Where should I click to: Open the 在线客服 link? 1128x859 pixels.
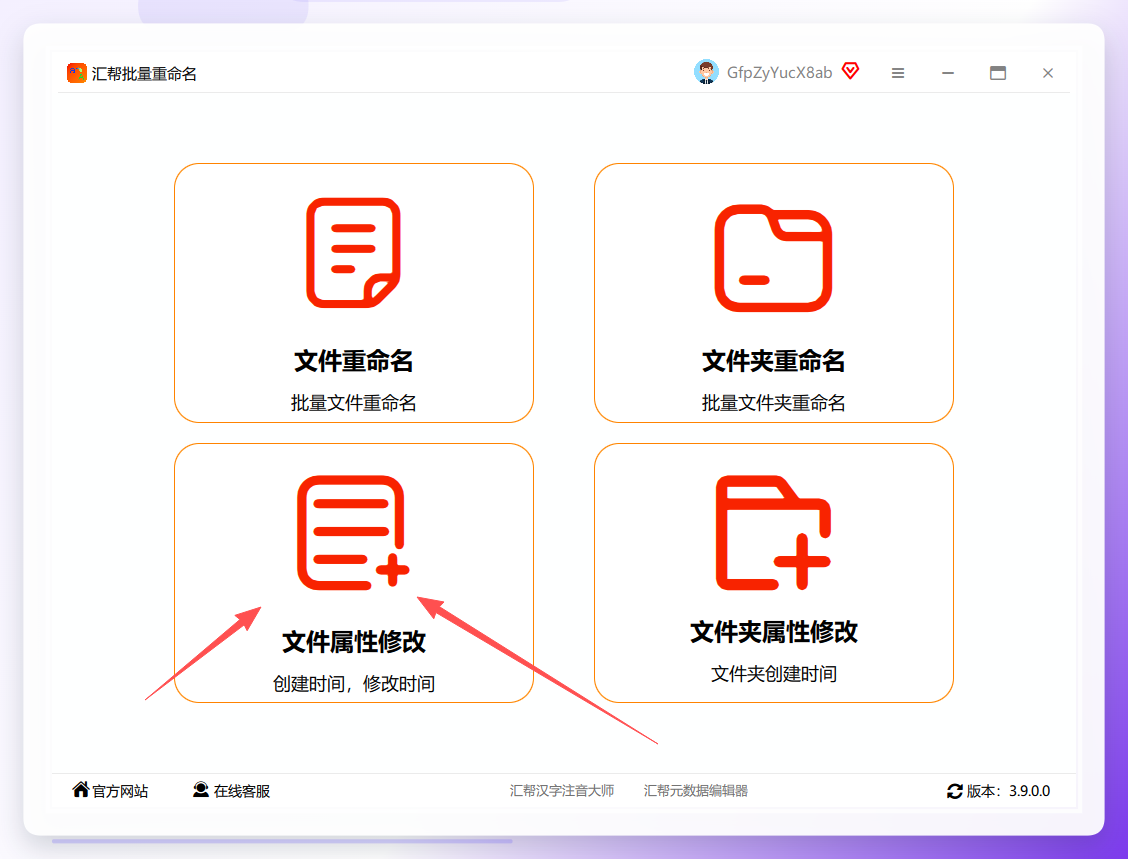pos(242,791)
